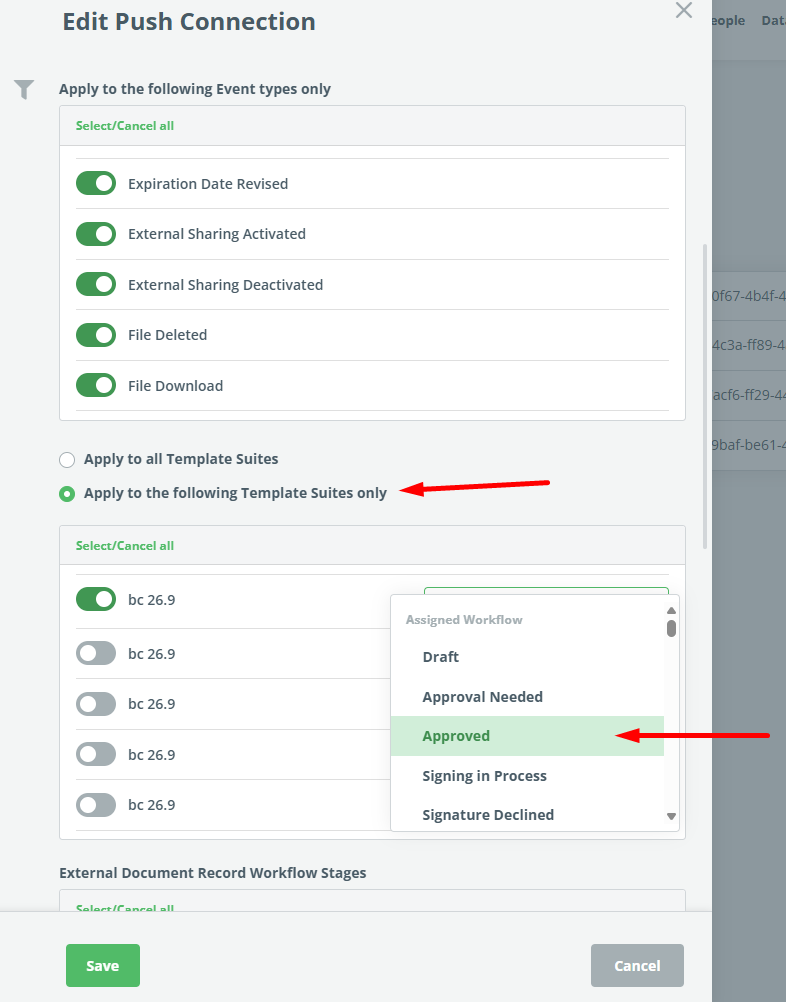Choose Approval Needed workflow stage
Image resolution: width=786 pixels, height=1002 pixels.
coord(482,697)
